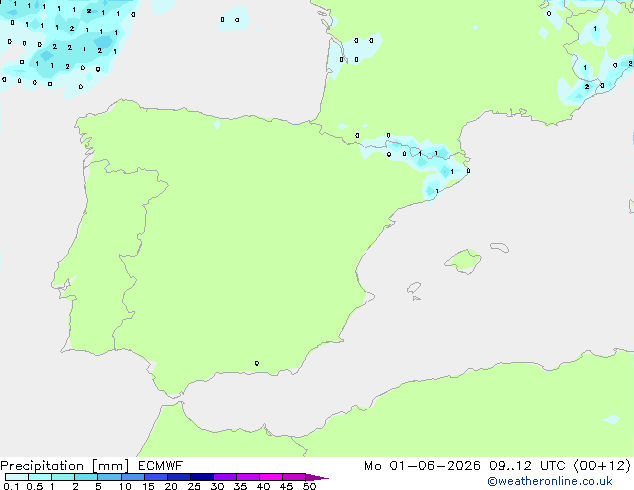Click the 5–10 mm sky-blue legend swatch

pos(109,477)
